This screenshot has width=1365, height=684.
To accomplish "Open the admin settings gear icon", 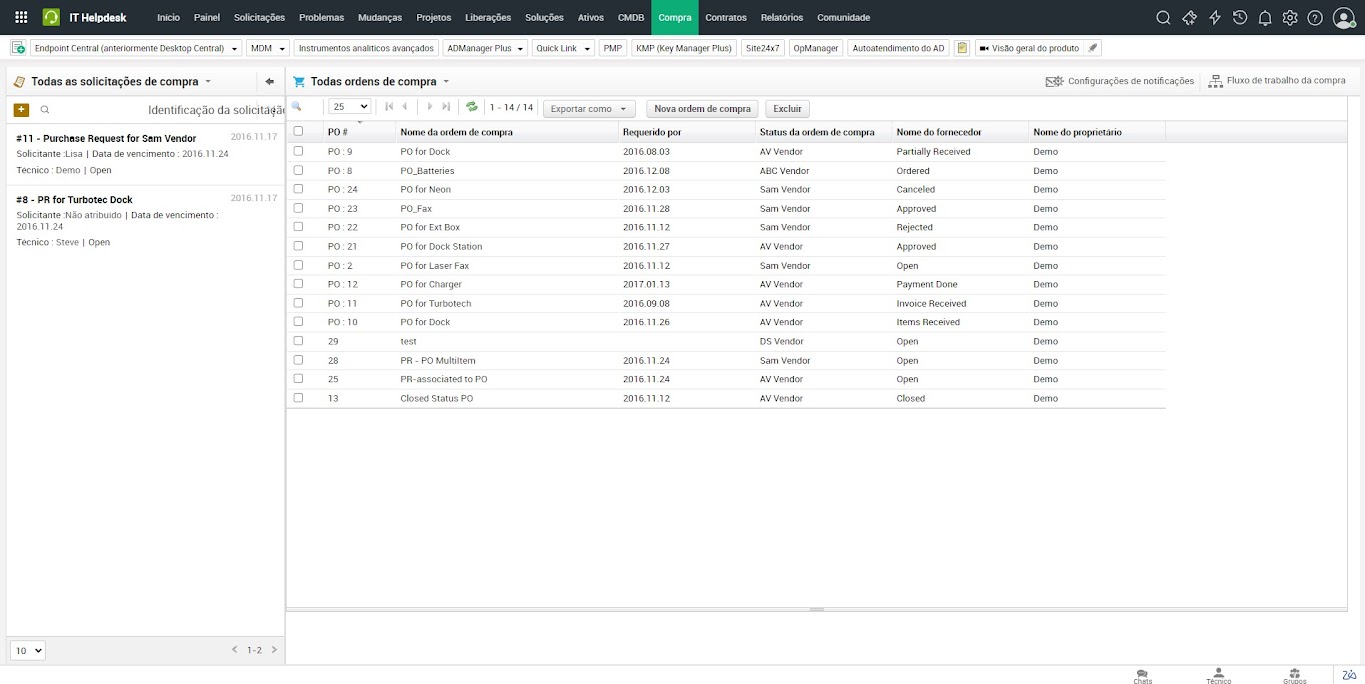I will click(1290, 17).
